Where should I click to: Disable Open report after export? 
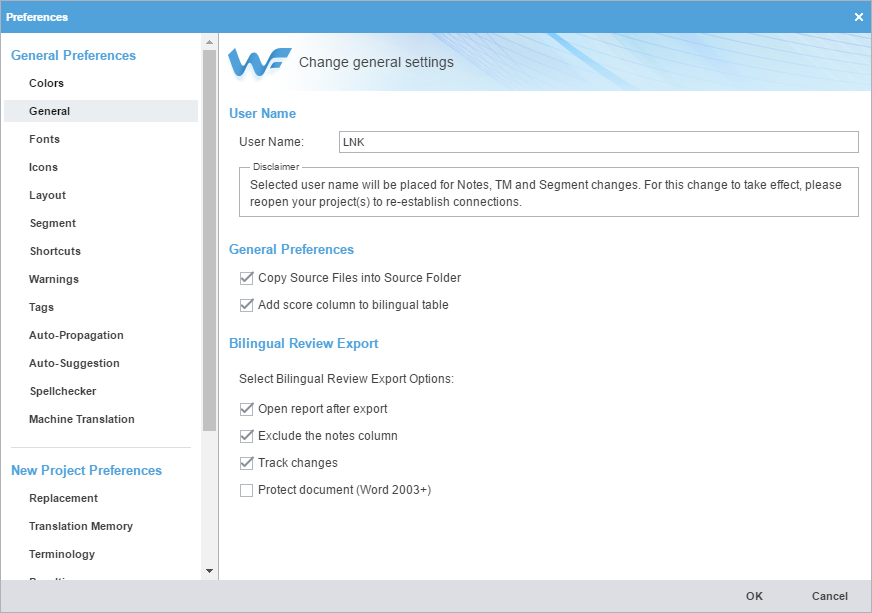point(247,409)
